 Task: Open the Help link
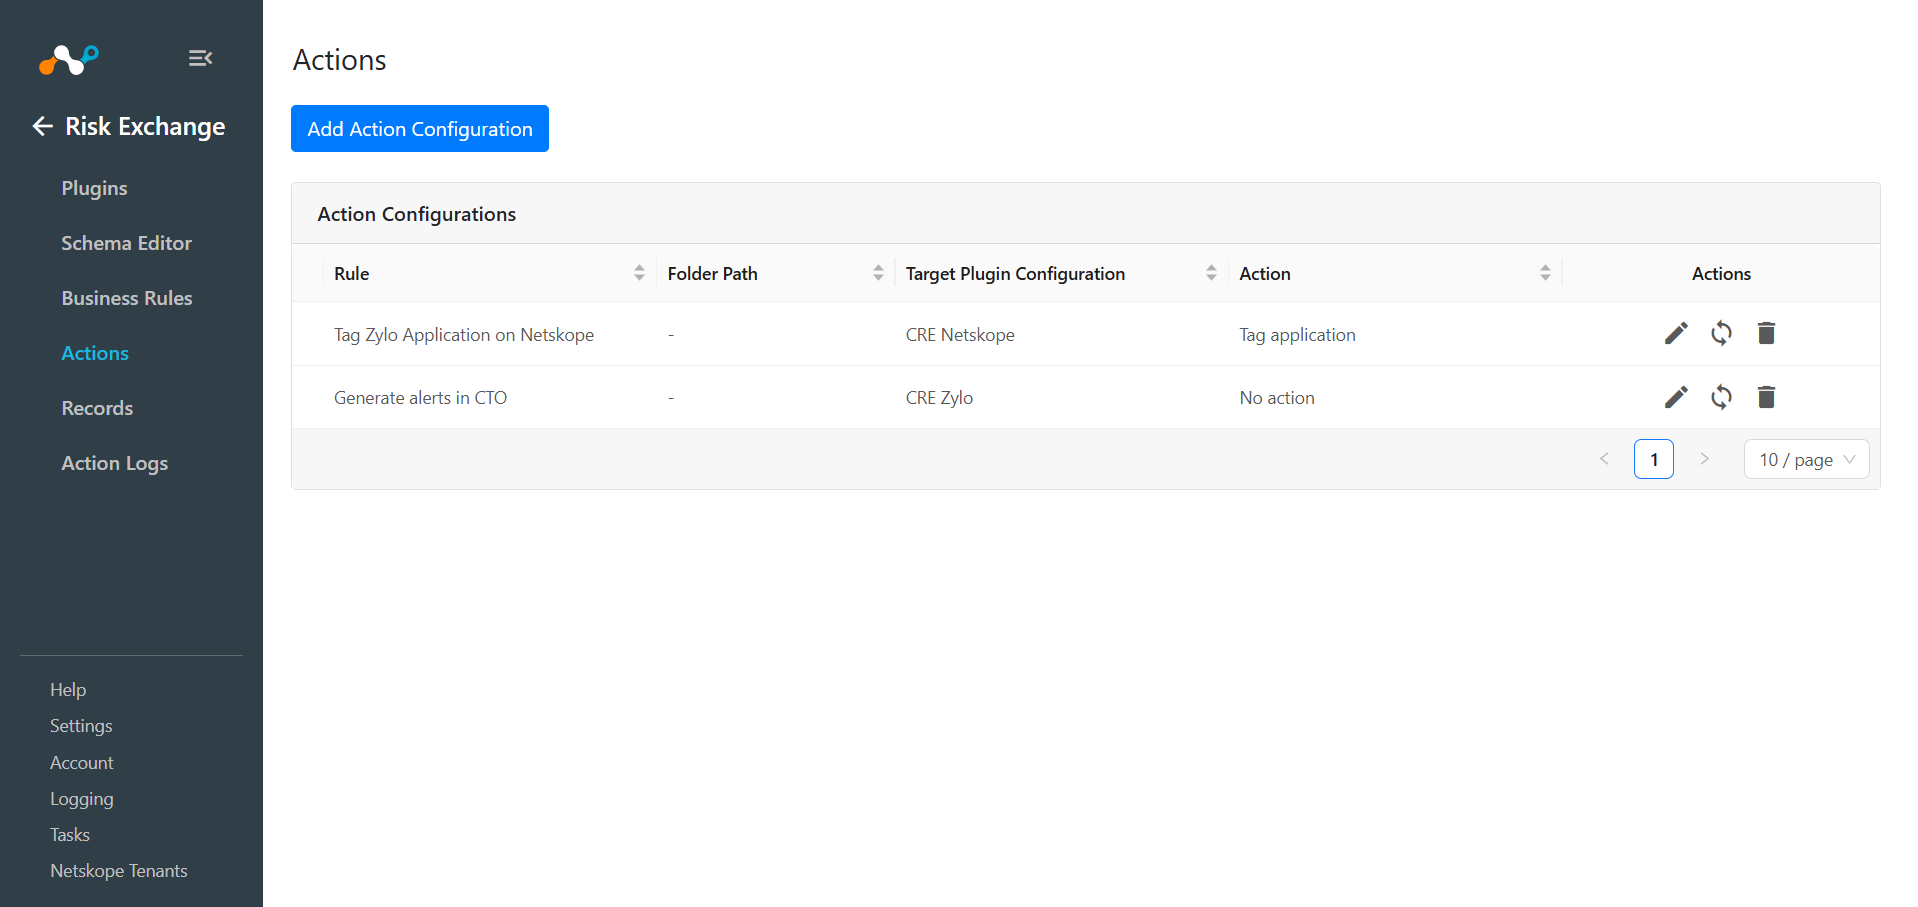click(68, 690)
